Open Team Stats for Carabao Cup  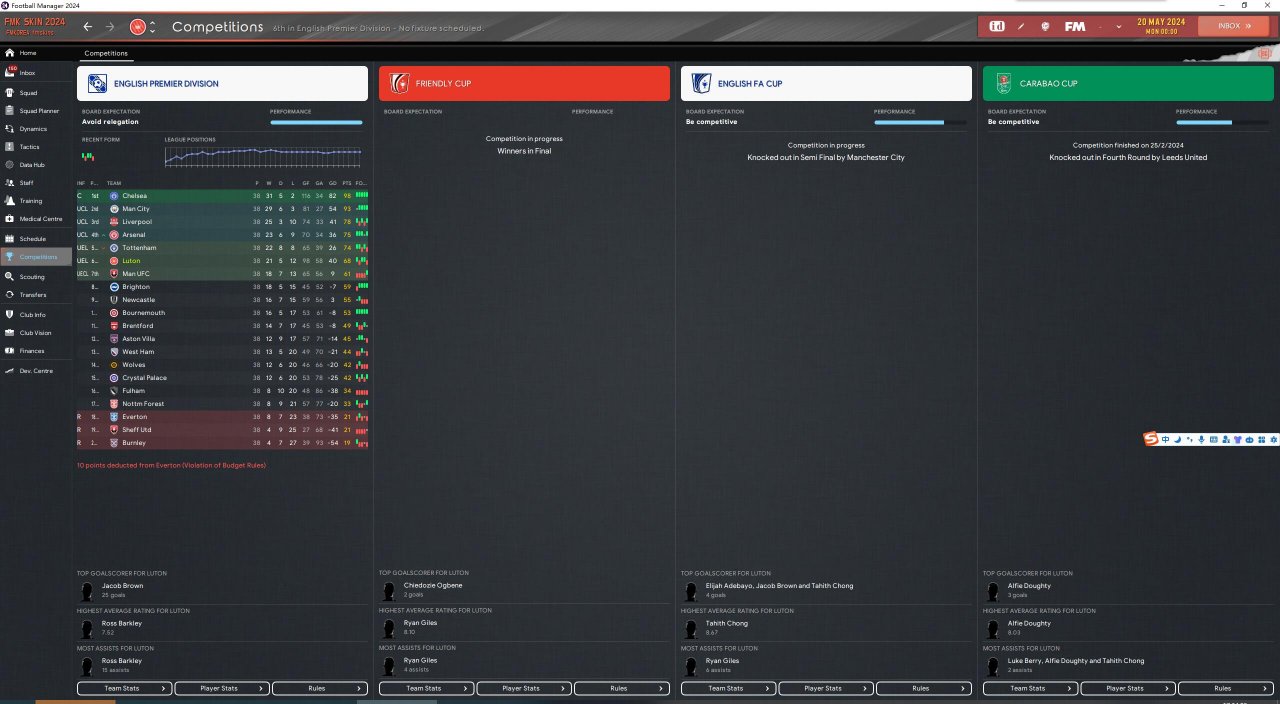point(1030,688)
